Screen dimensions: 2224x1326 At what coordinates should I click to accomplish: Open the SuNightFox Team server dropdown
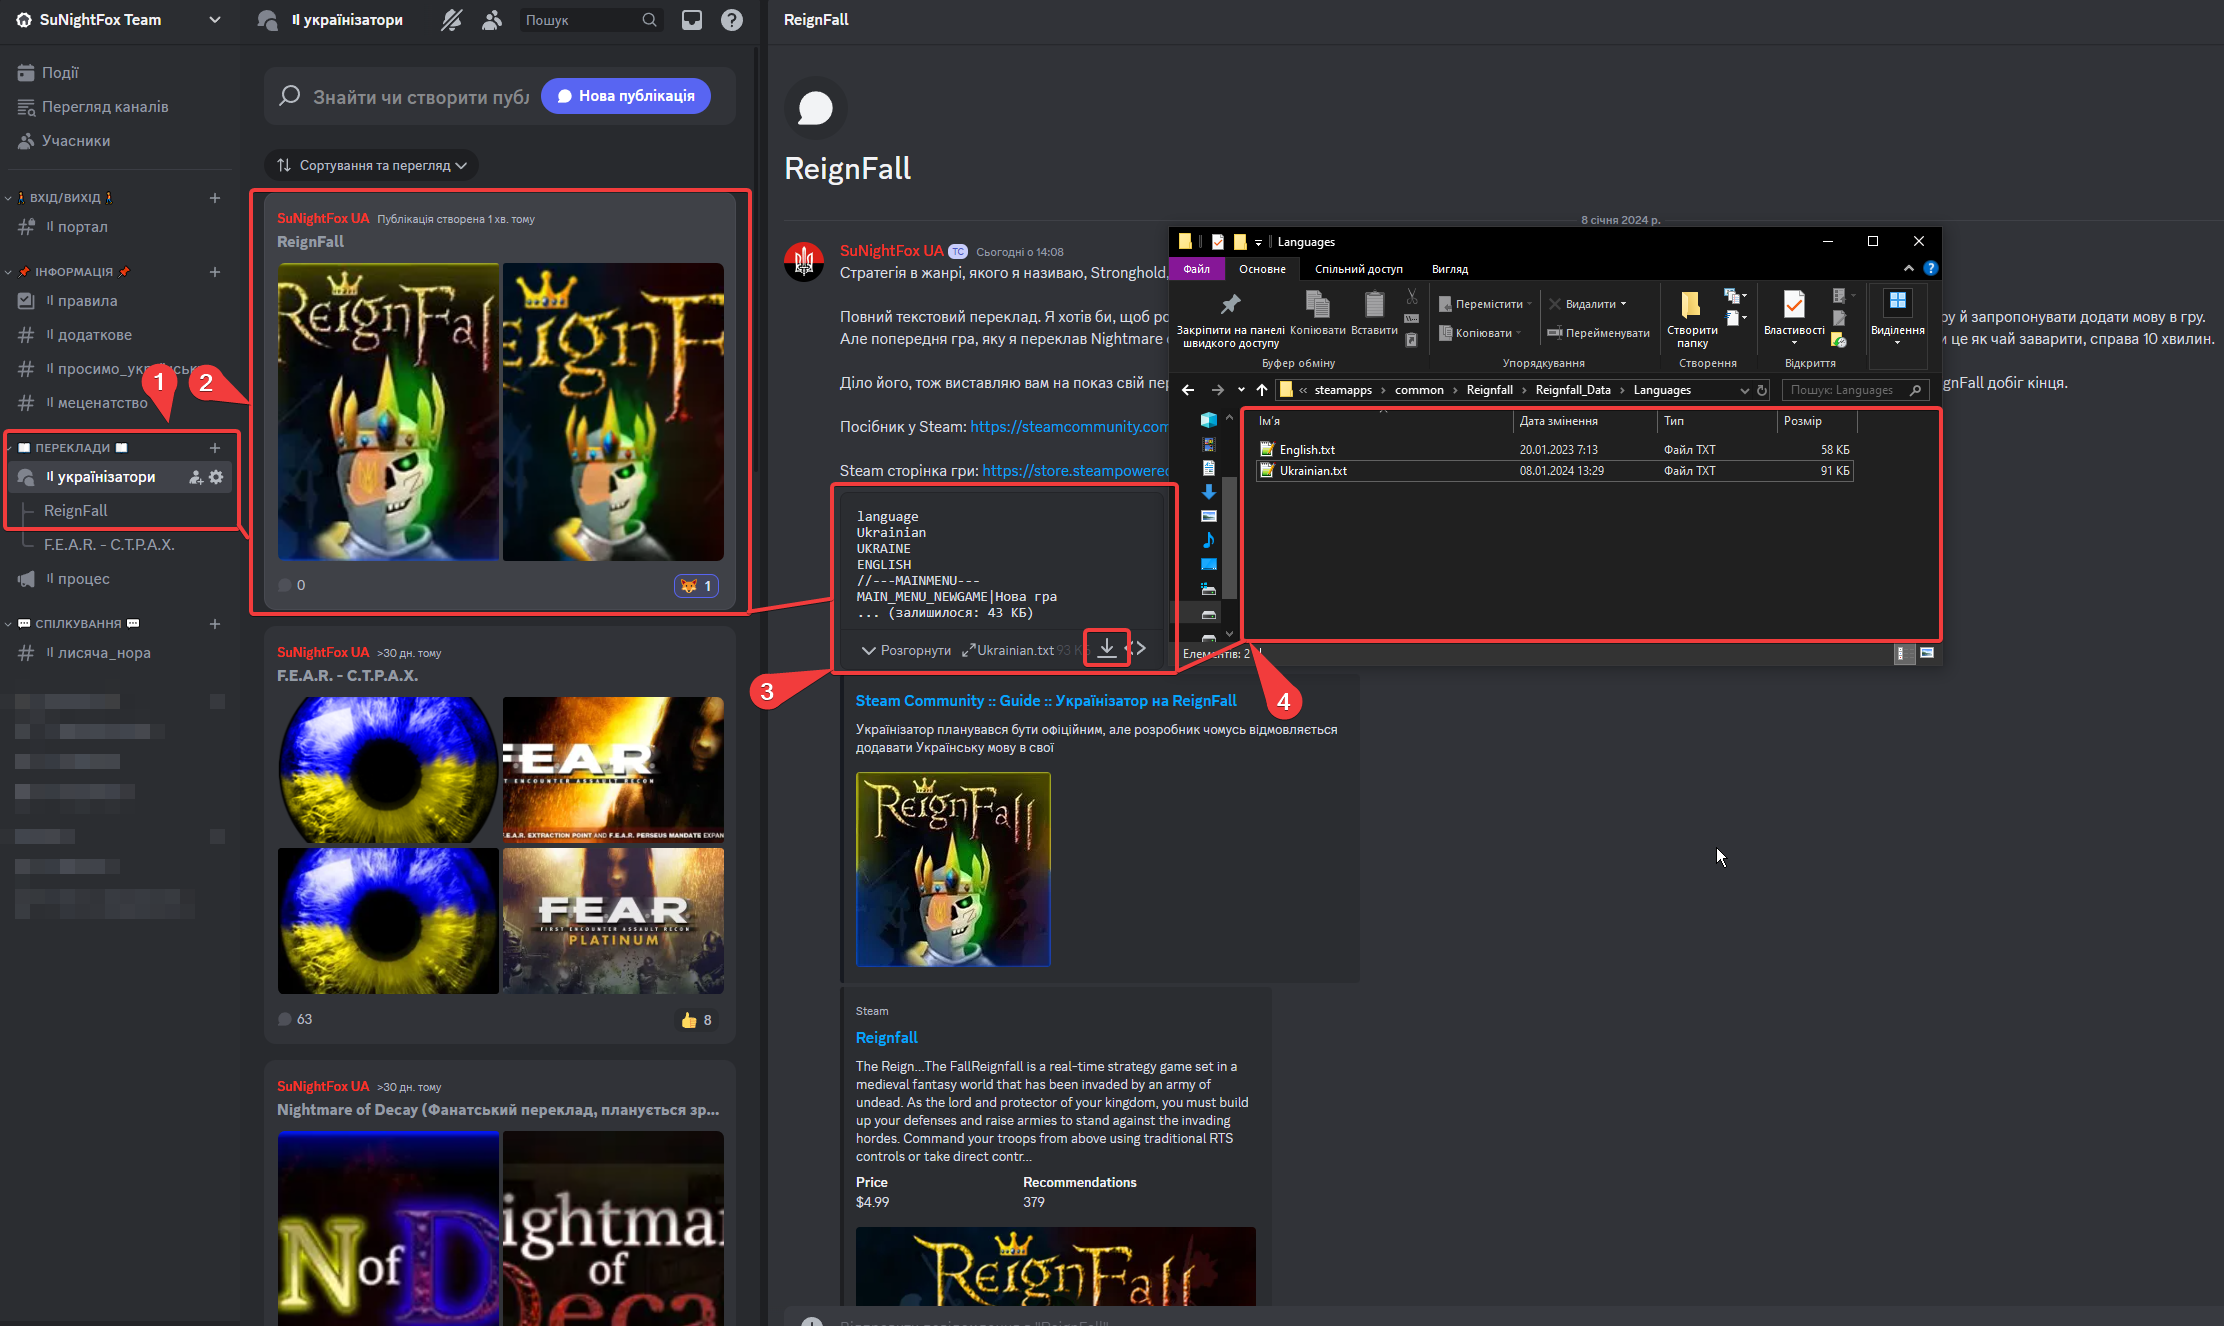click(x=215, y=20)
